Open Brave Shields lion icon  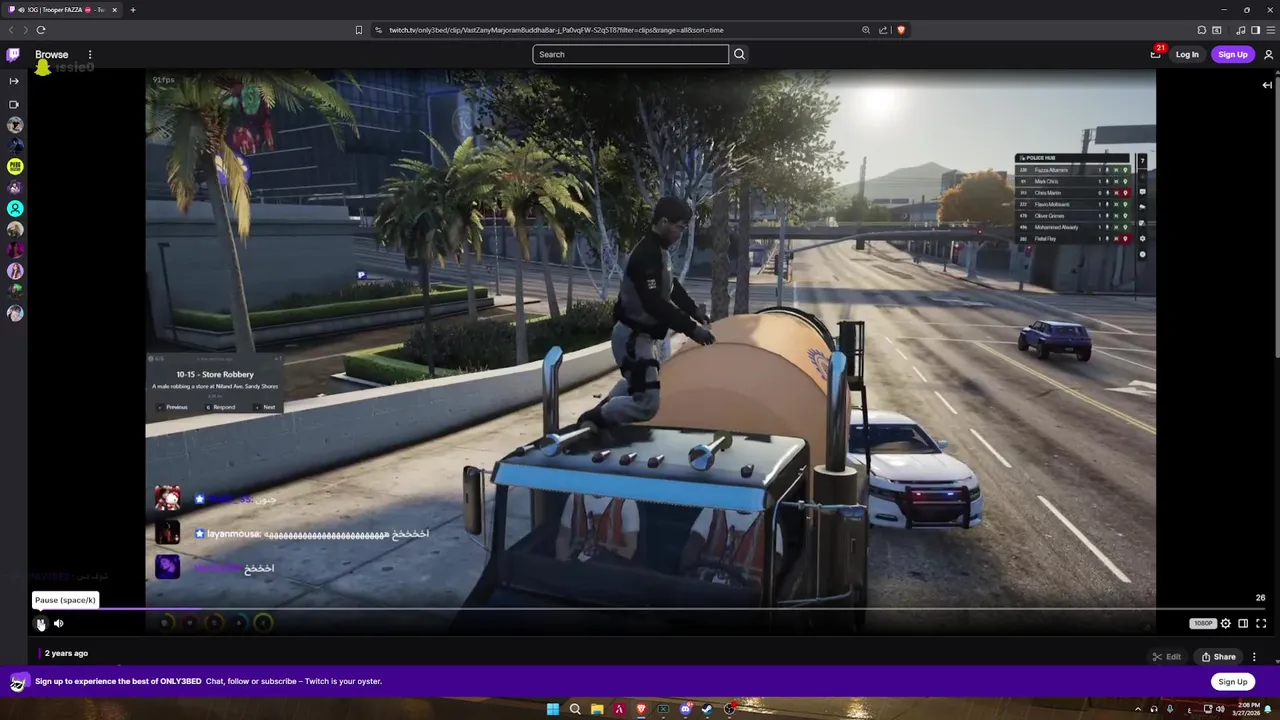[901, 30]
